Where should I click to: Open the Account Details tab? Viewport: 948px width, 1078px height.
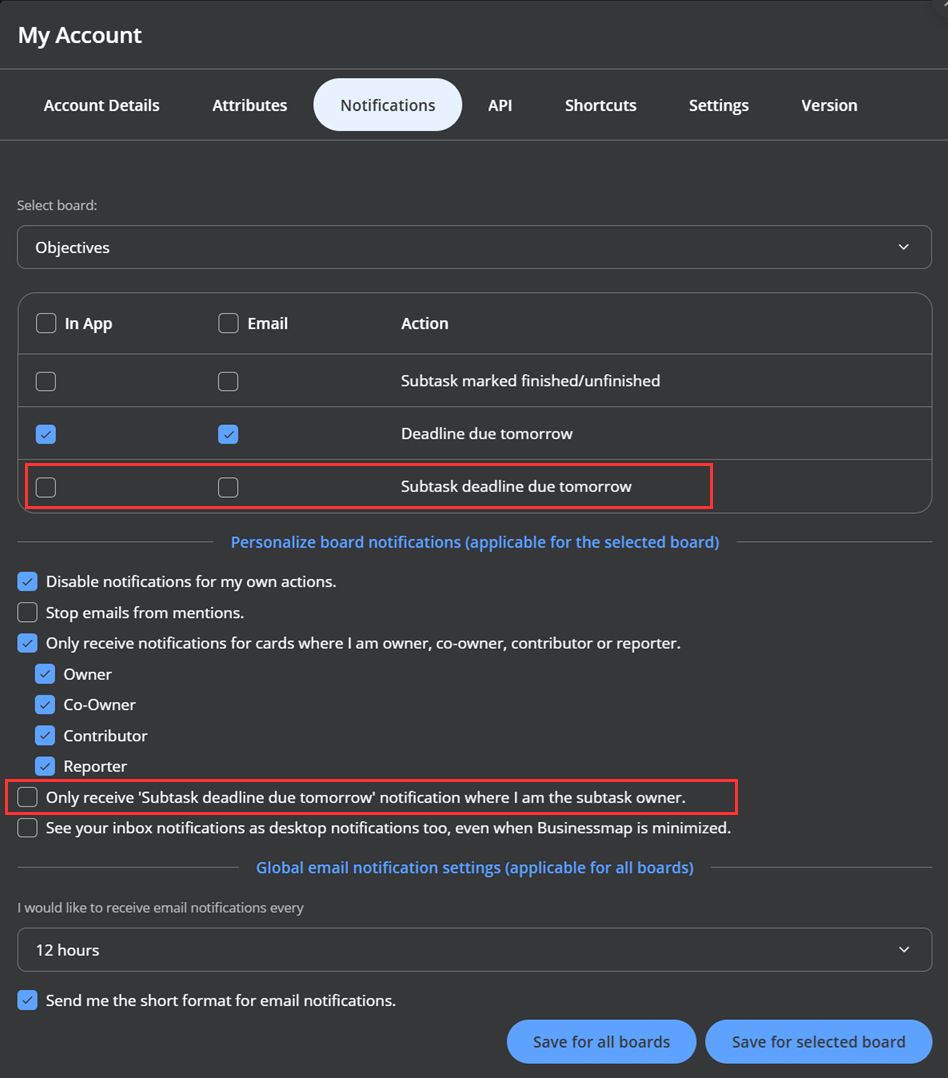(x=102, y=105)
